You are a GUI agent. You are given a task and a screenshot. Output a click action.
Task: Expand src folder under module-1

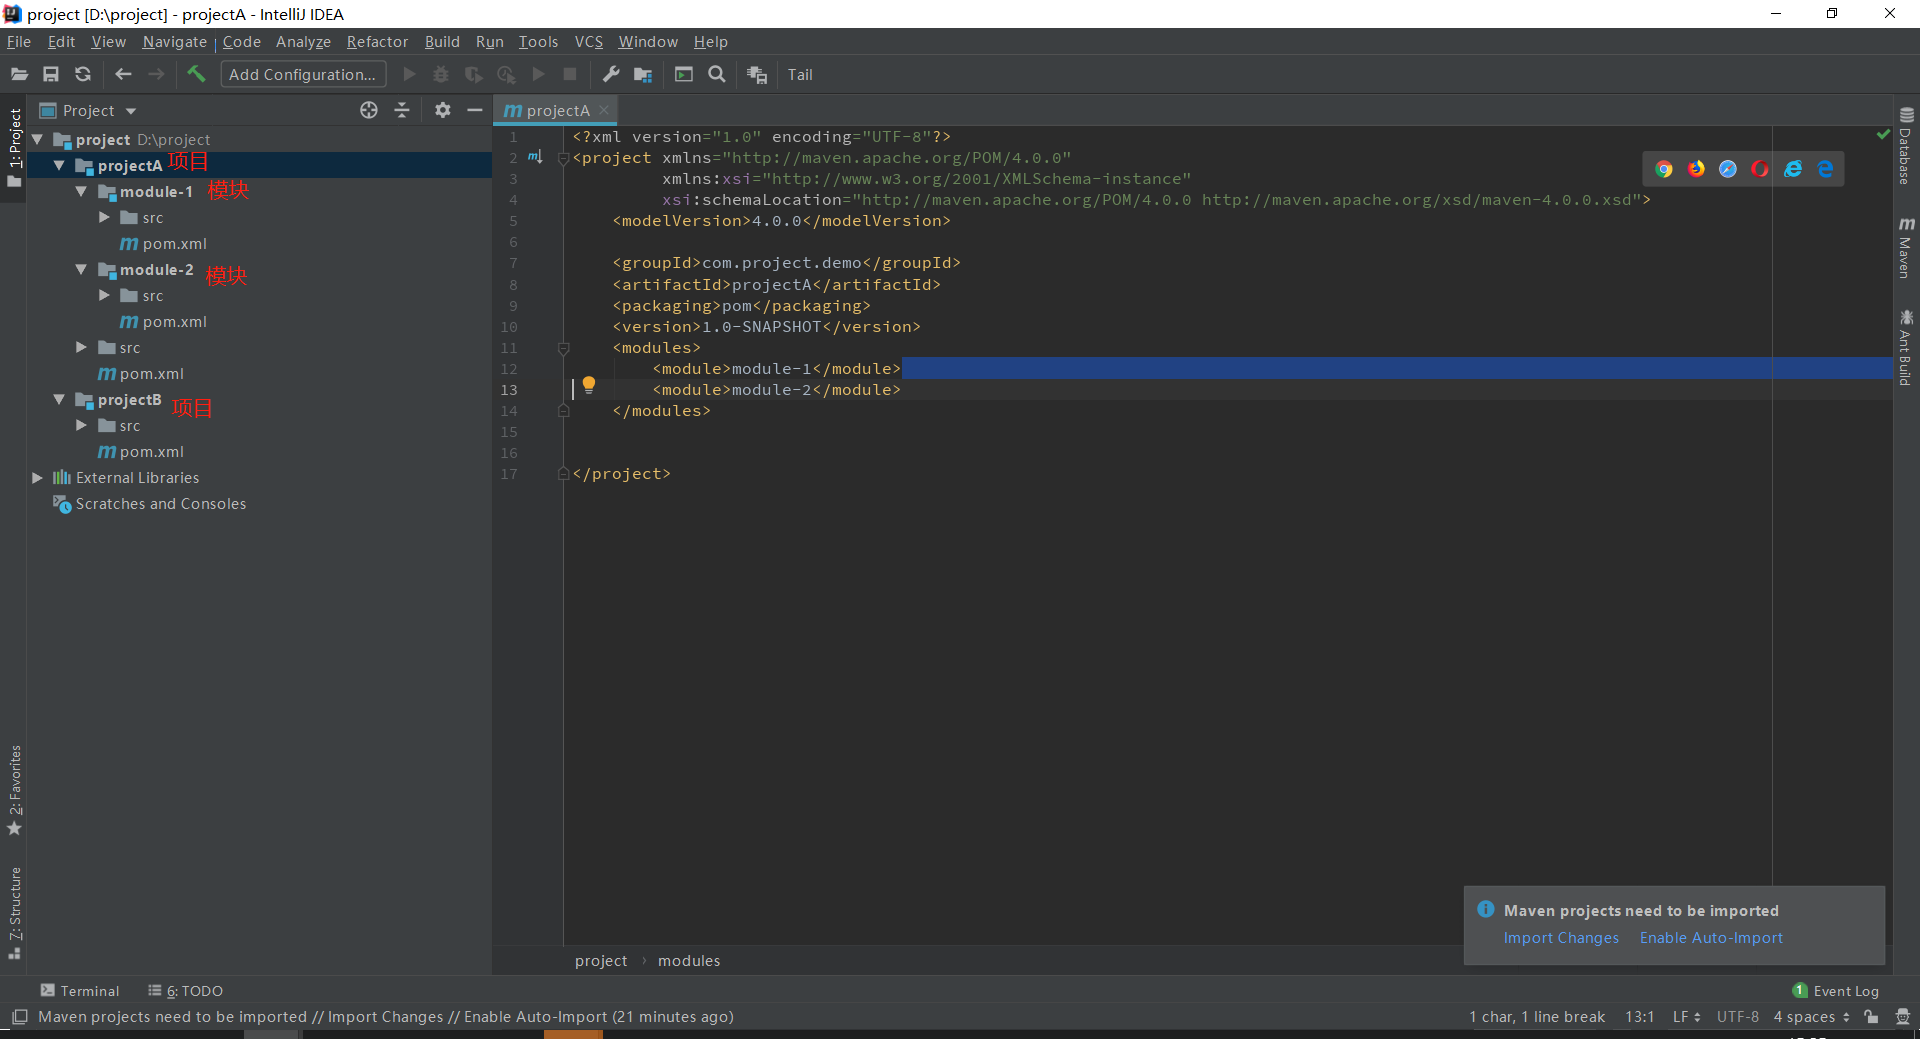[104, 217]
